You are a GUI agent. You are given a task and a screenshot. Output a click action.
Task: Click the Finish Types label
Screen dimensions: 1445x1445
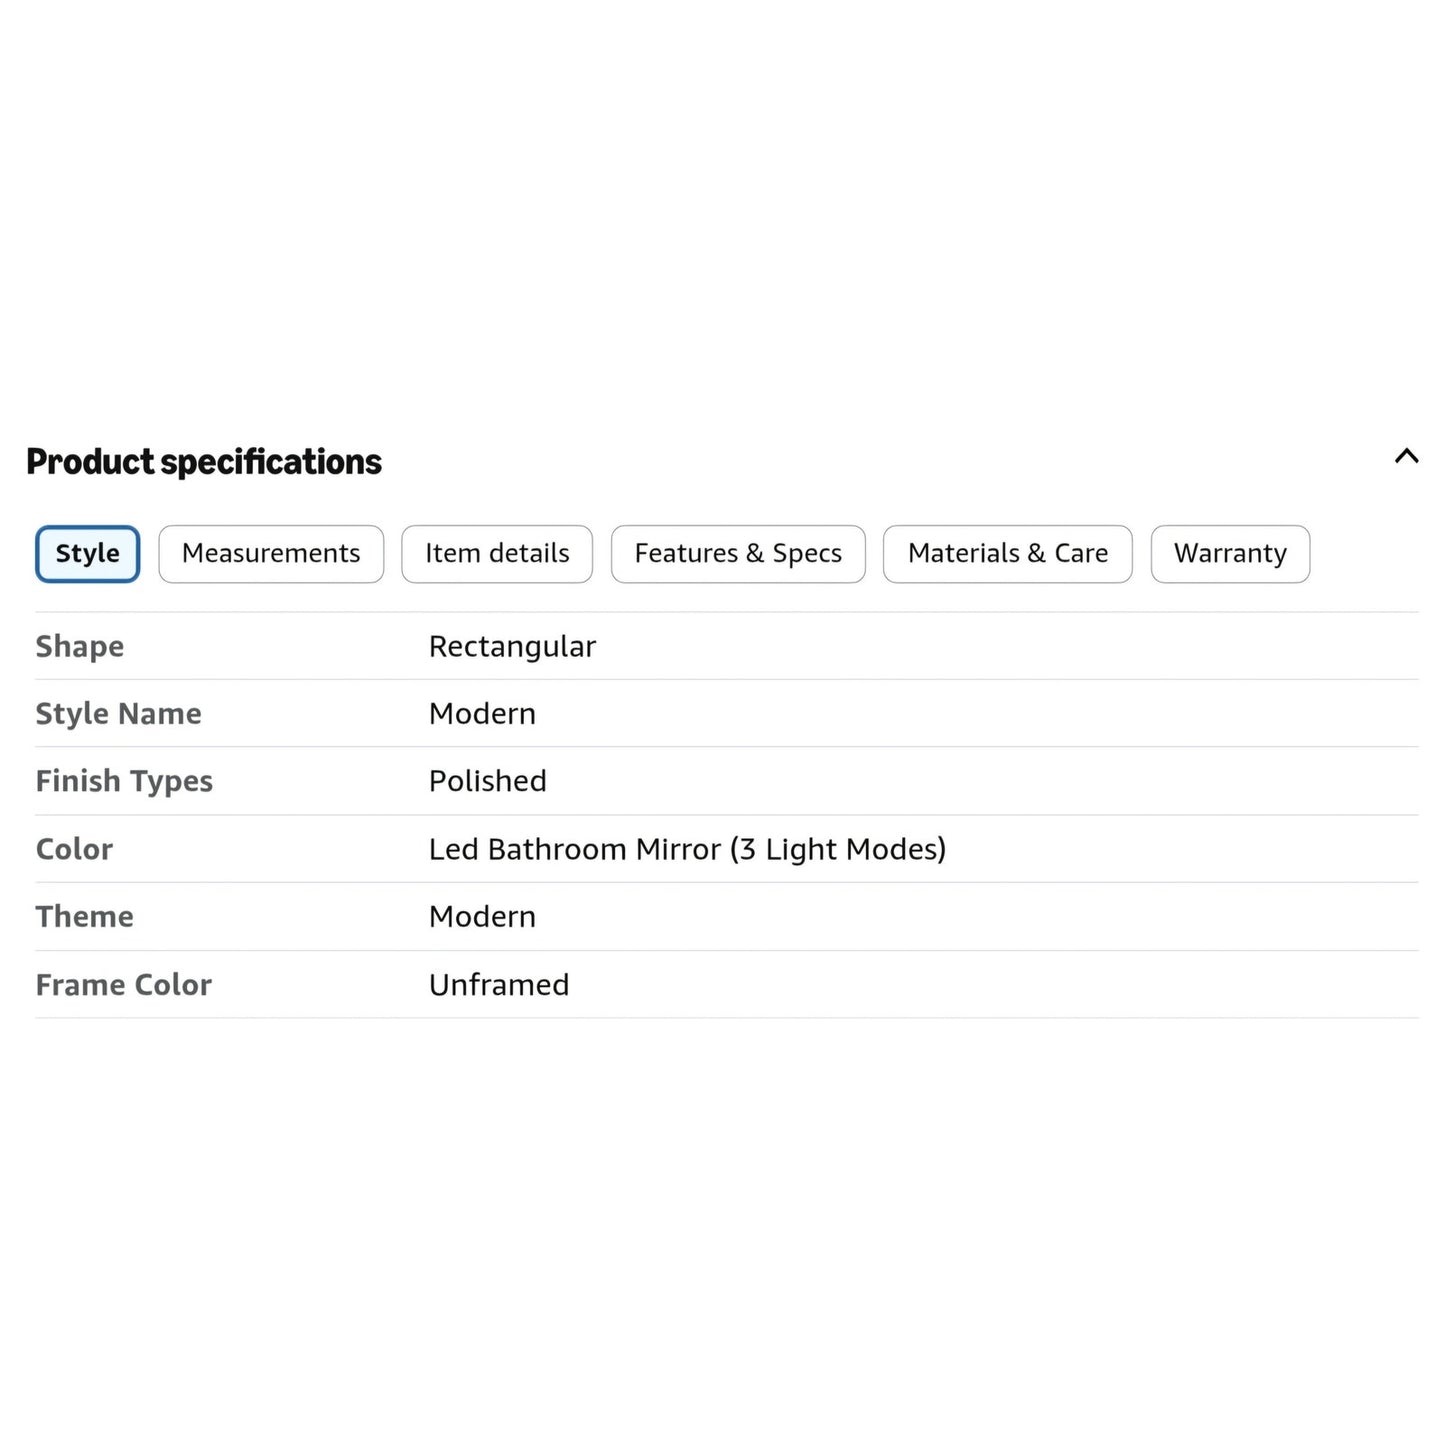click(124, 781)
